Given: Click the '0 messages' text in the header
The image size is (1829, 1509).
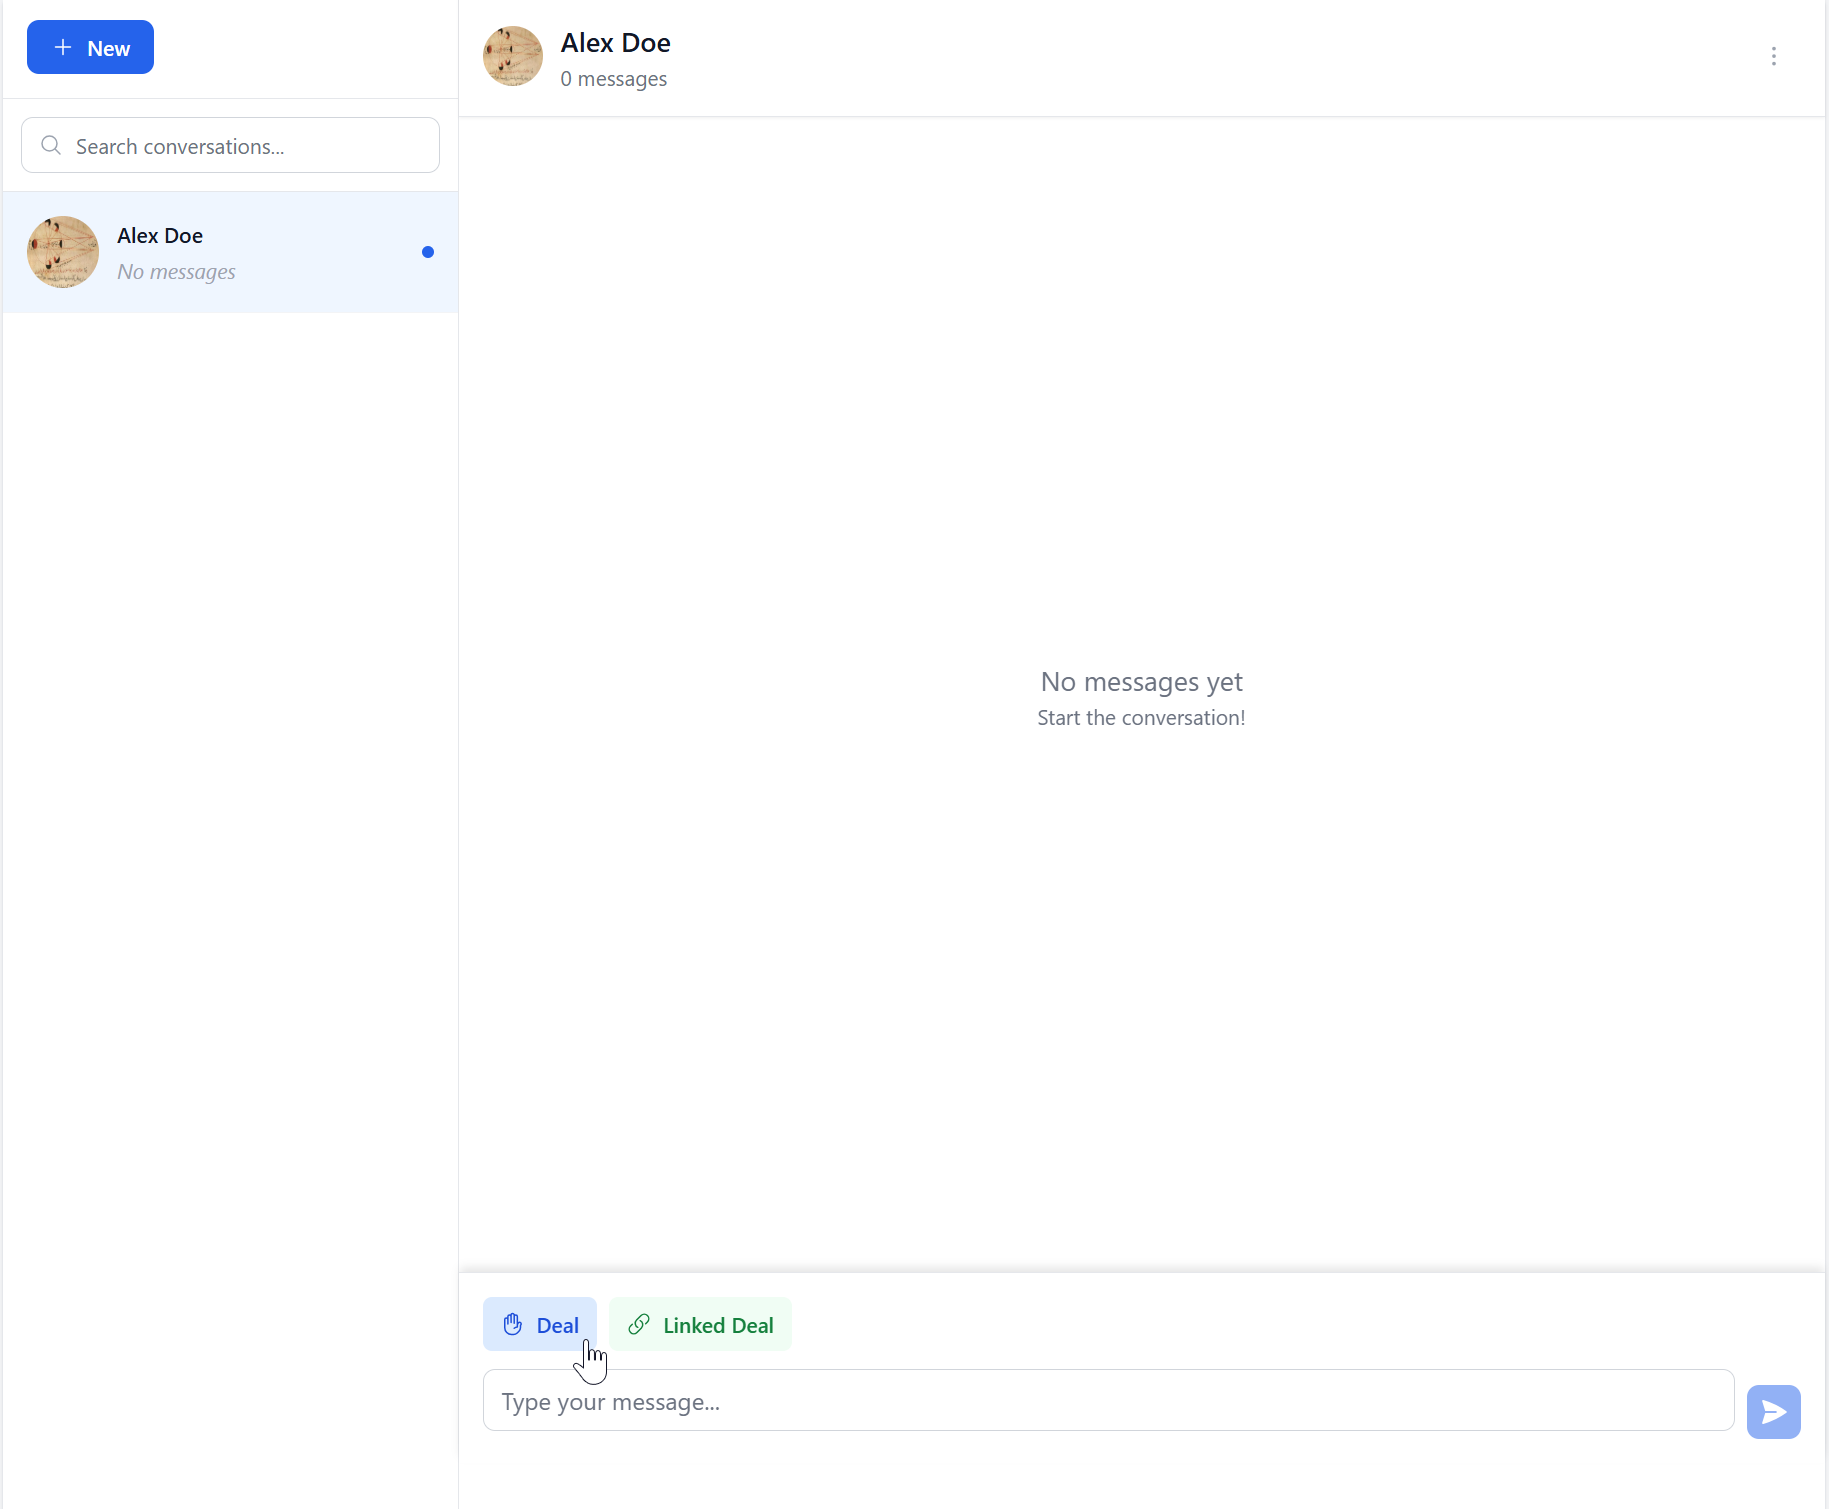Looking at the screenshot, I should pyautogui.click(x=613, y=79).
